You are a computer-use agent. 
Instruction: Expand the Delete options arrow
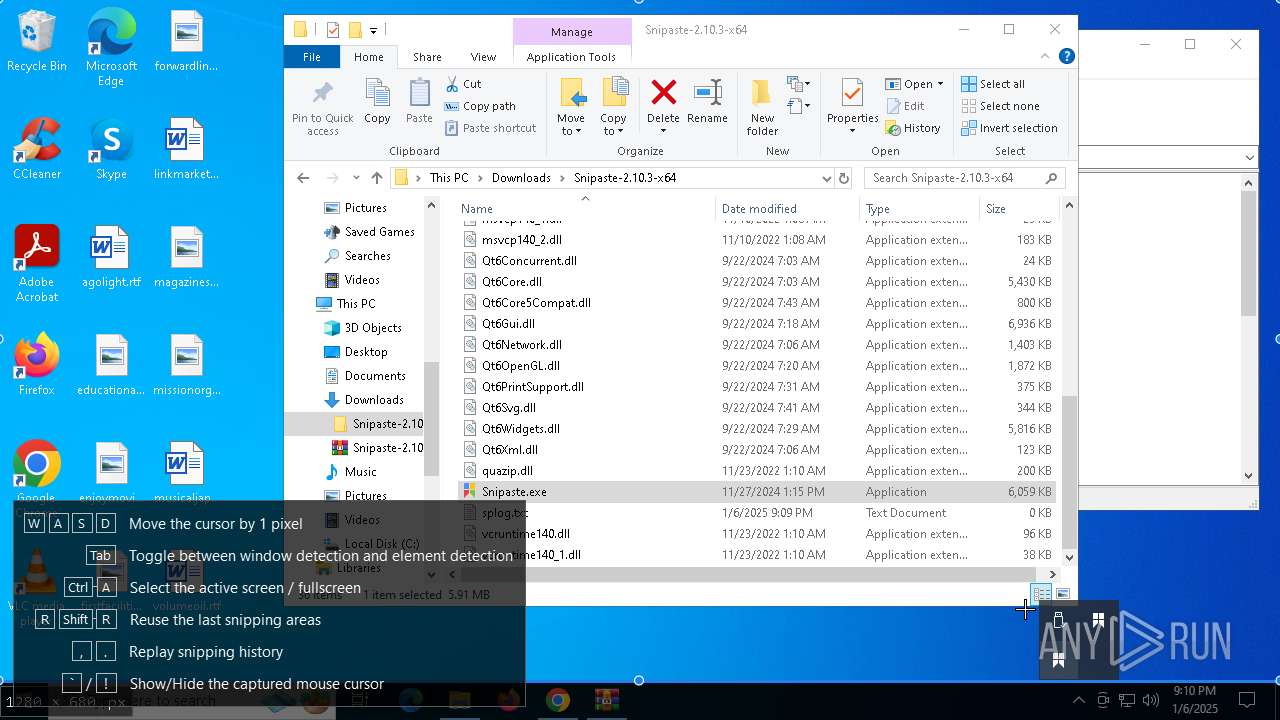[663, 130]
